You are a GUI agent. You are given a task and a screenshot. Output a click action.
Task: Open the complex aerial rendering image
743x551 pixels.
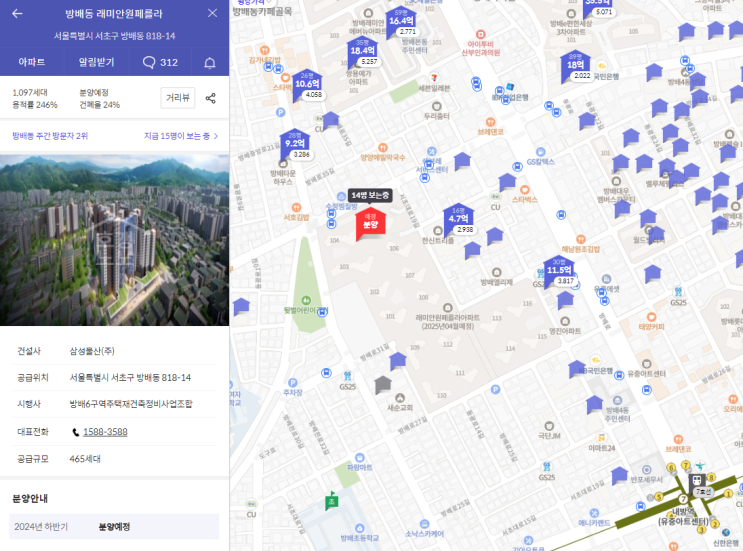tap(114, 240)
